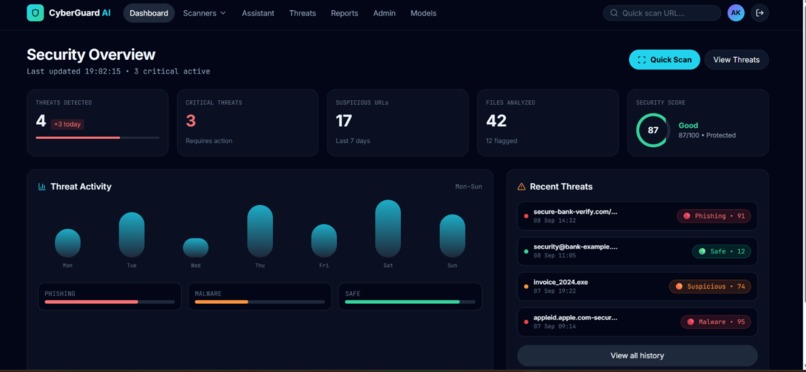Click the Threats Detected progress bar

[98, 138]
